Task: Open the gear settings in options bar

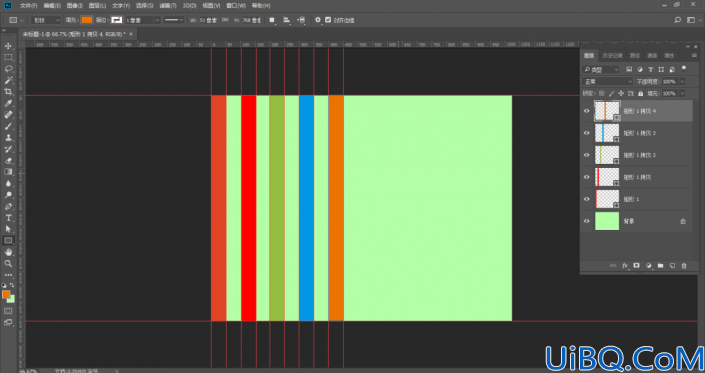Action: coord(318,20)
